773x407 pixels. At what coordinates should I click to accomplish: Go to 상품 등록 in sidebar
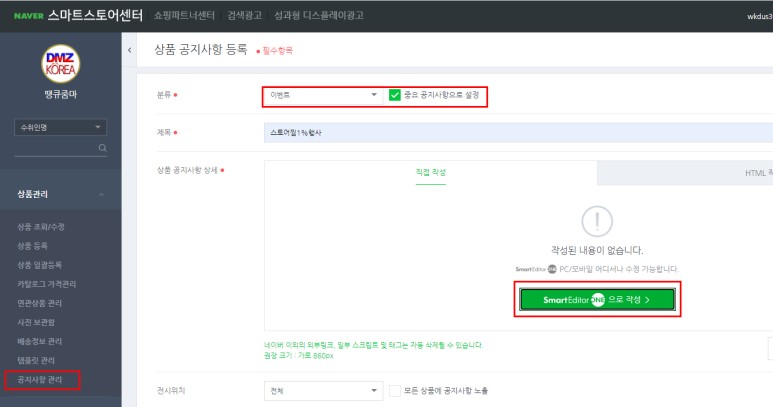coord(33,246)
